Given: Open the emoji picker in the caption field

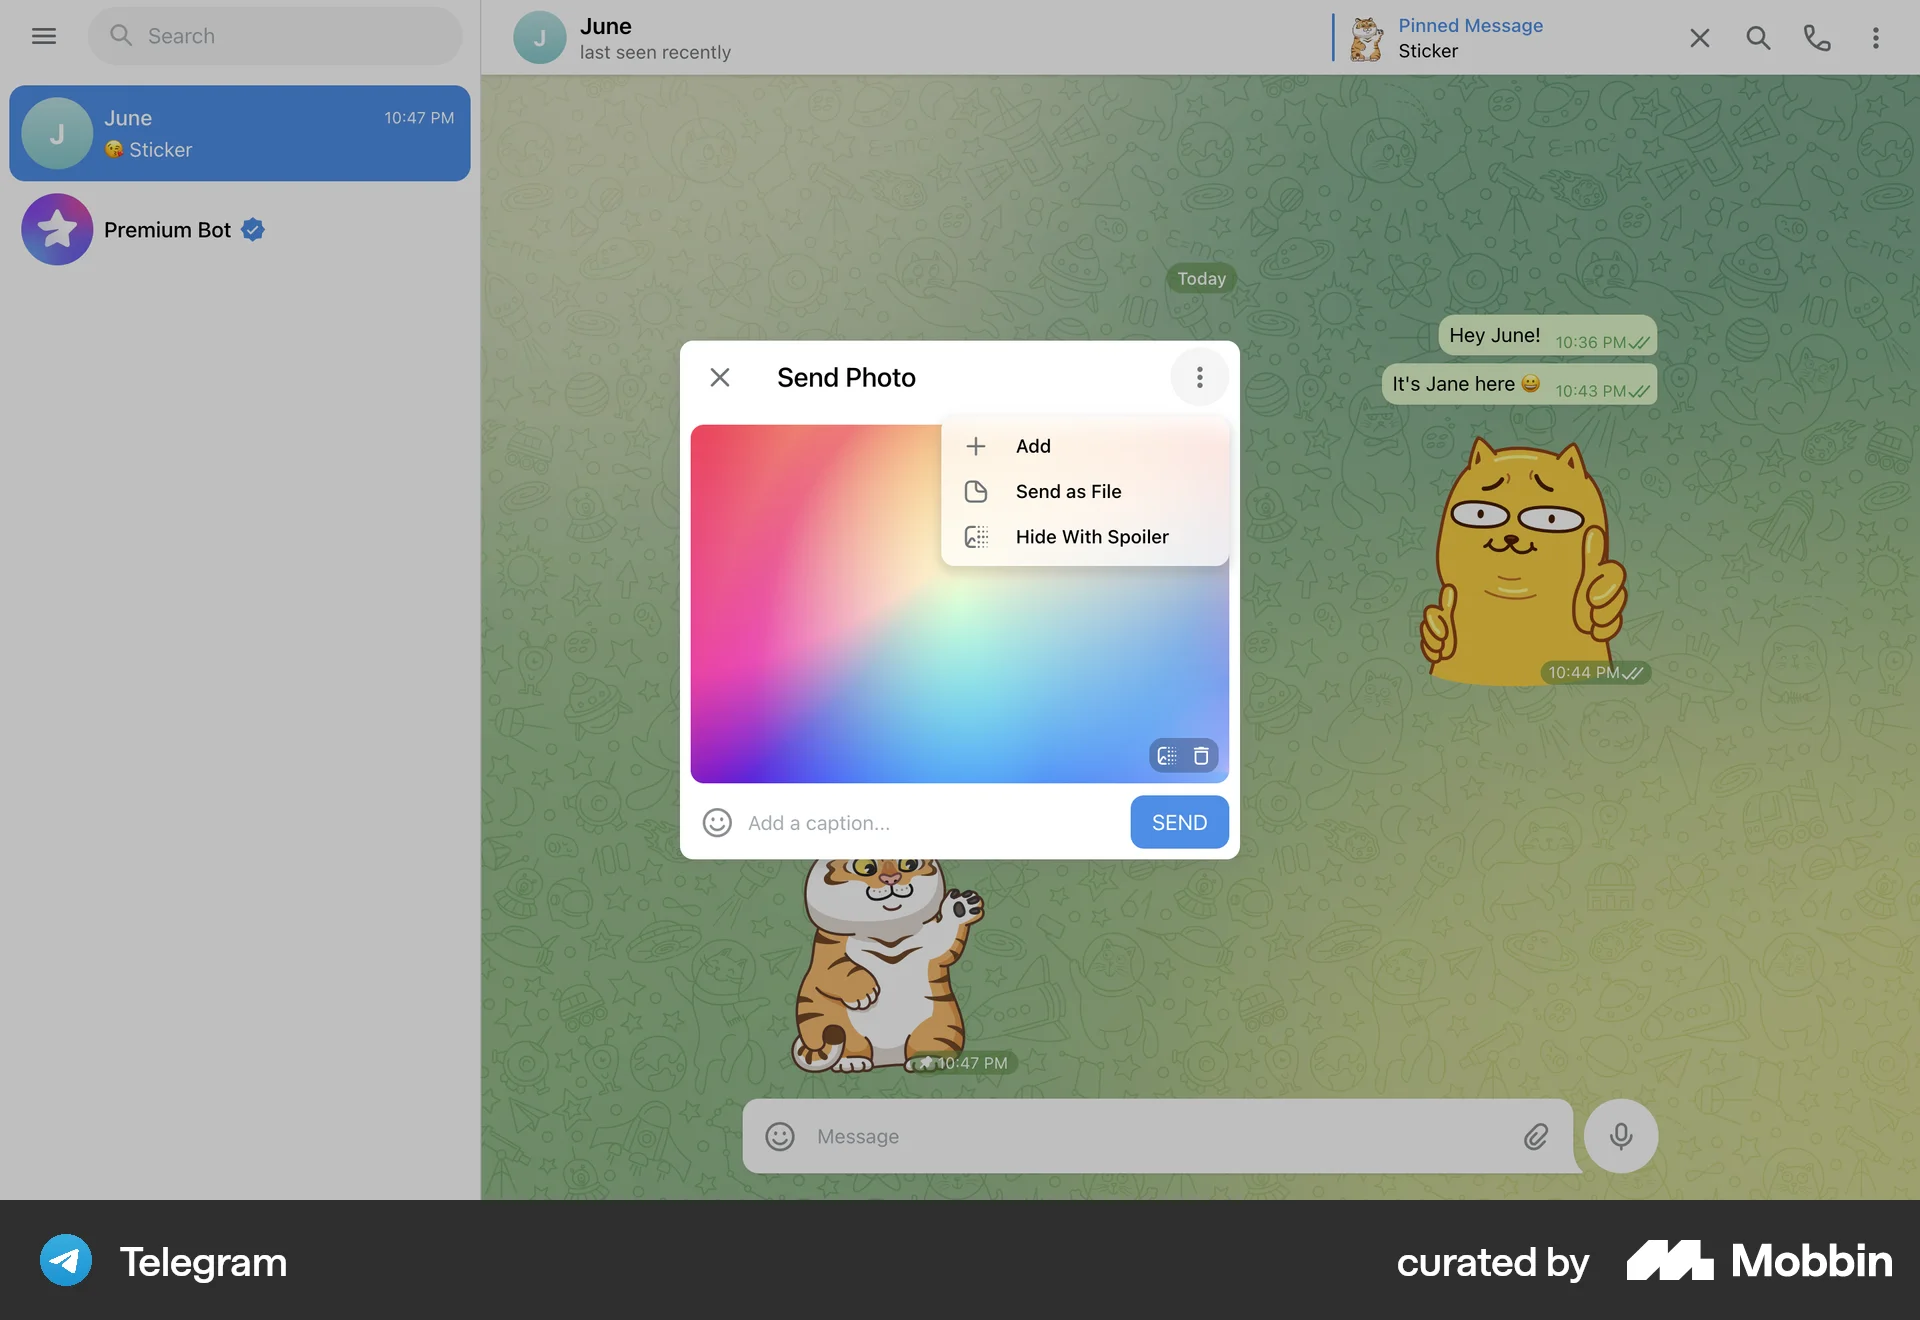Looking at the screenshot, I should [x=717, y=822].
